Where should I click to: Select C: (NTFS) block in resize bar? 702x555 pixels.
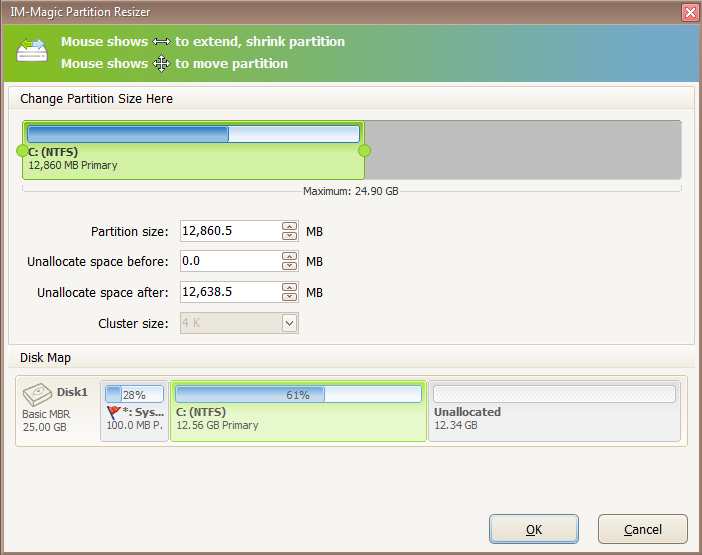(x=193, y=150)
